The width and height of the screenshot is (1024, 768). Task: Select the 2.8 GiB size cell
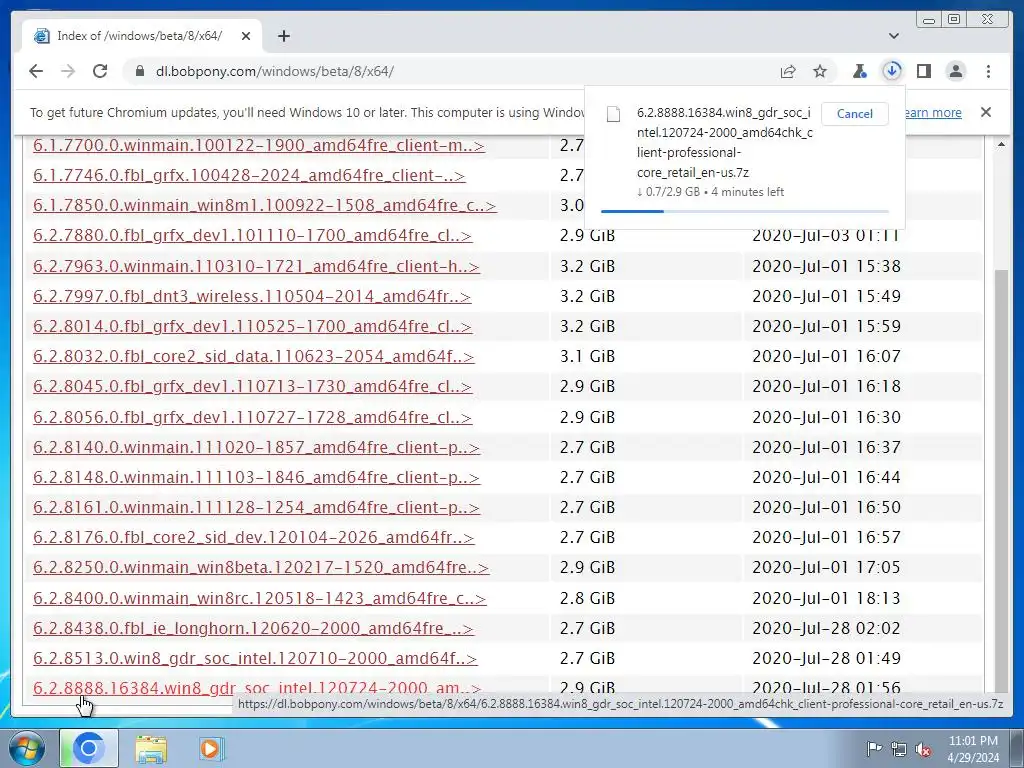tap(587, 598)
